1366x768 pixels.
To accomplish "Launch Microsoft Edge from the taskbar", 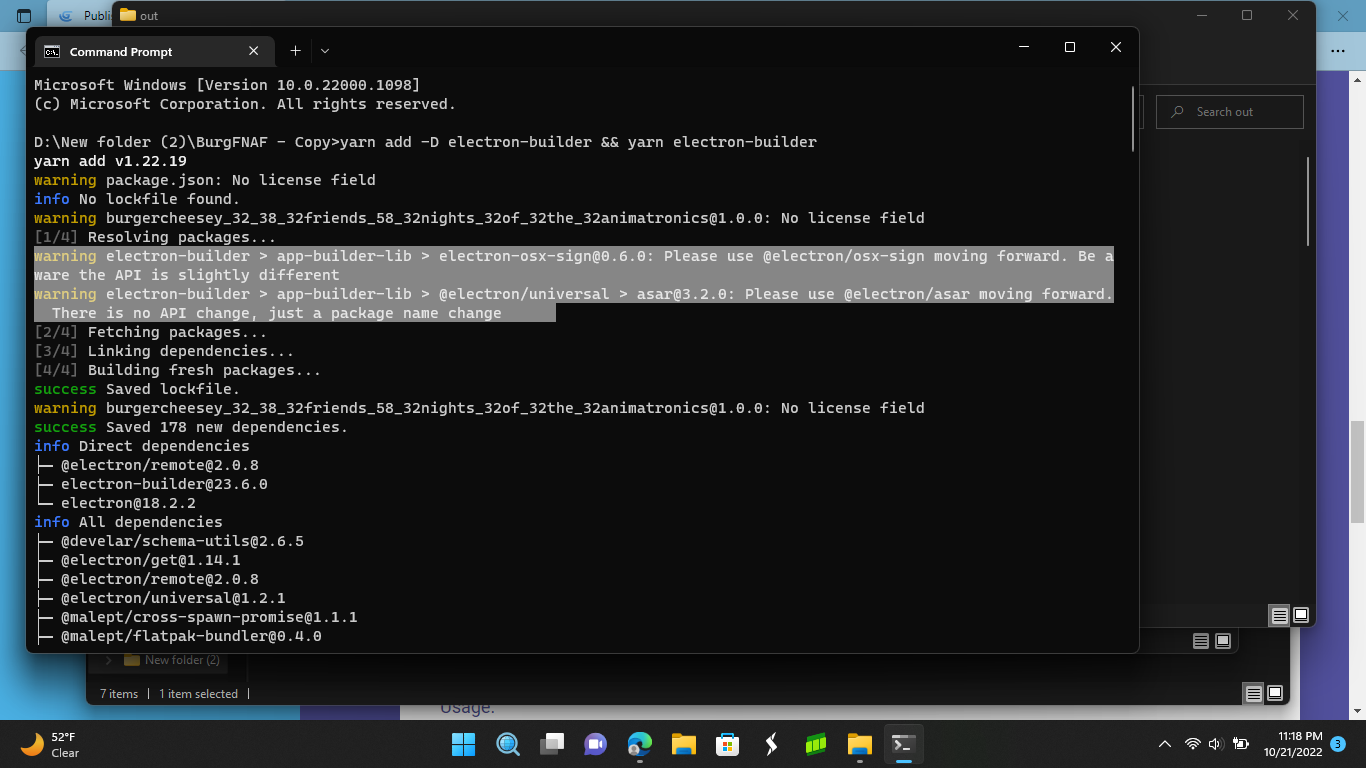I will [639, 744].
